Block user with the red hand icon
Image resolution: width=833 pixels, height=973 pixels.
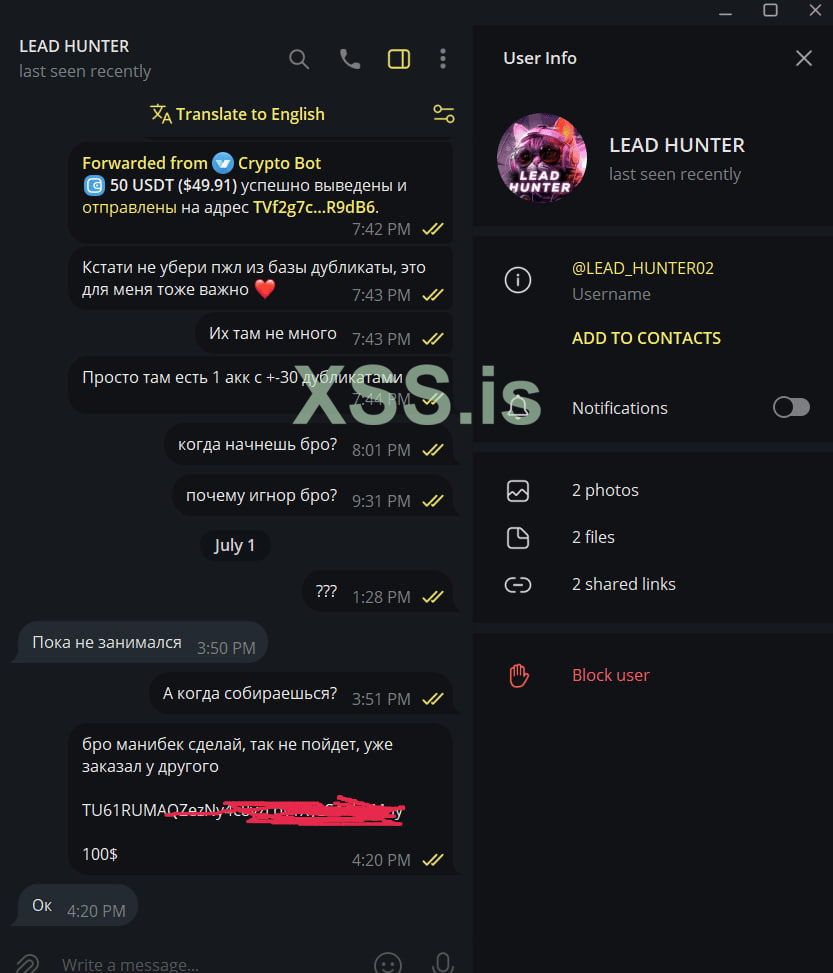652,675
